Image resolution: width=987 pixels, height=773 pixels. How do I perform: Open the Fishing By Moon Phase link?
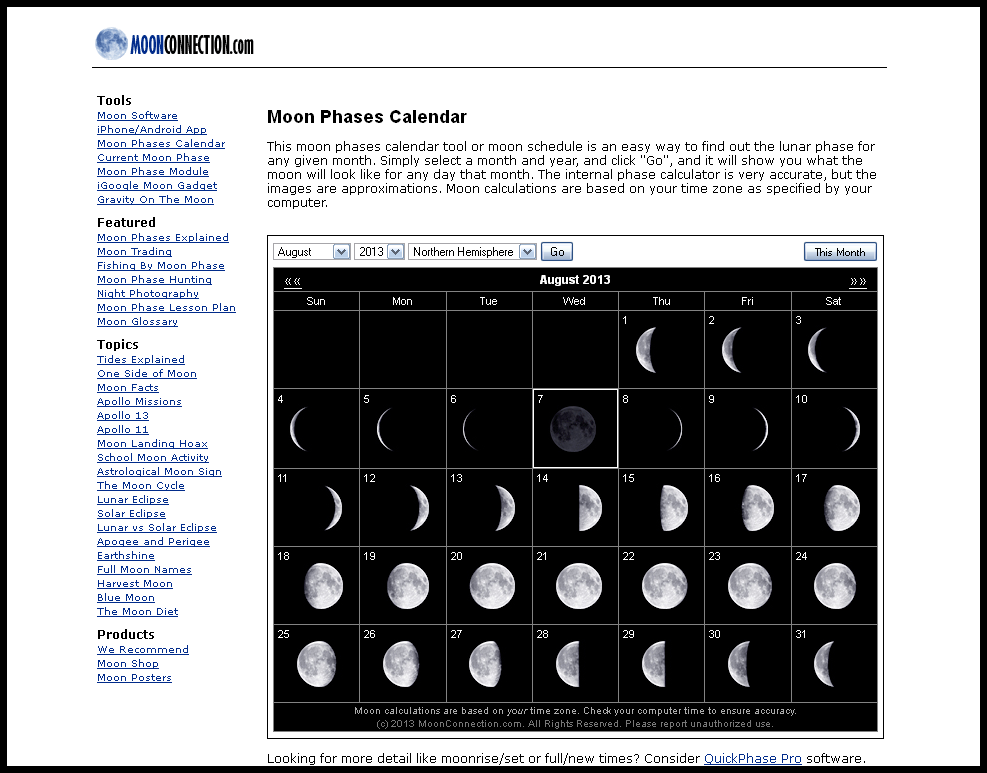click(x=161, y=266)
